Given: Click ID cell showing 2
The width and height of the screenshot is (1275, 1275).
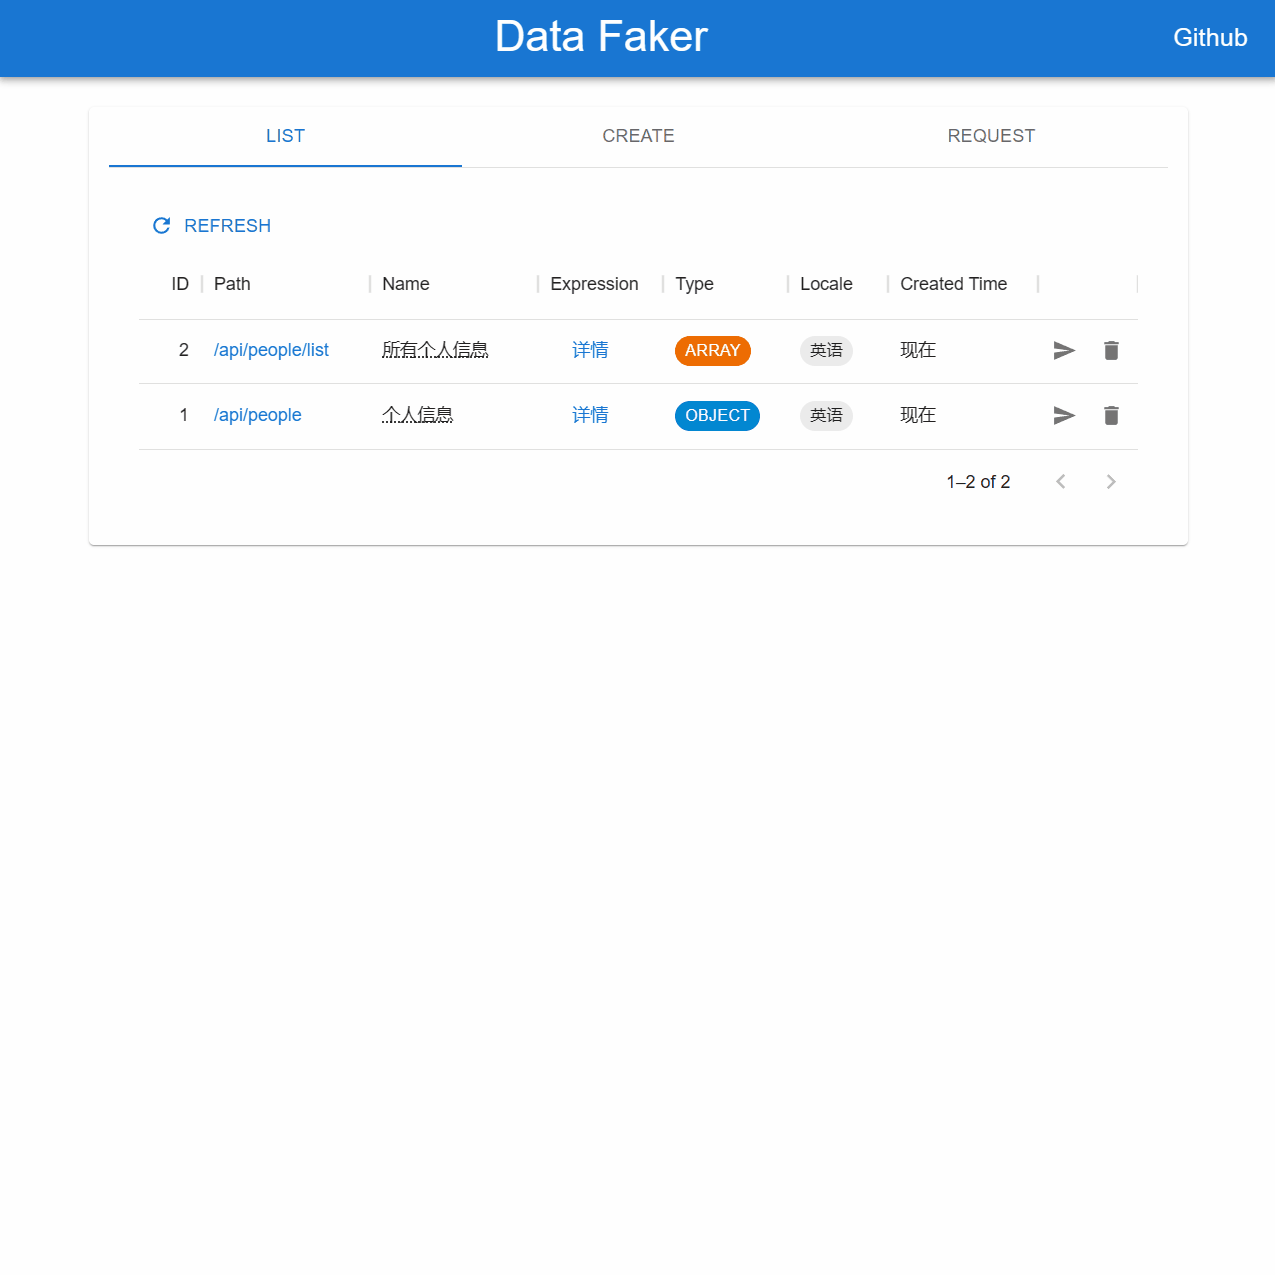Looking at the screenshot, I should (184, 350).
